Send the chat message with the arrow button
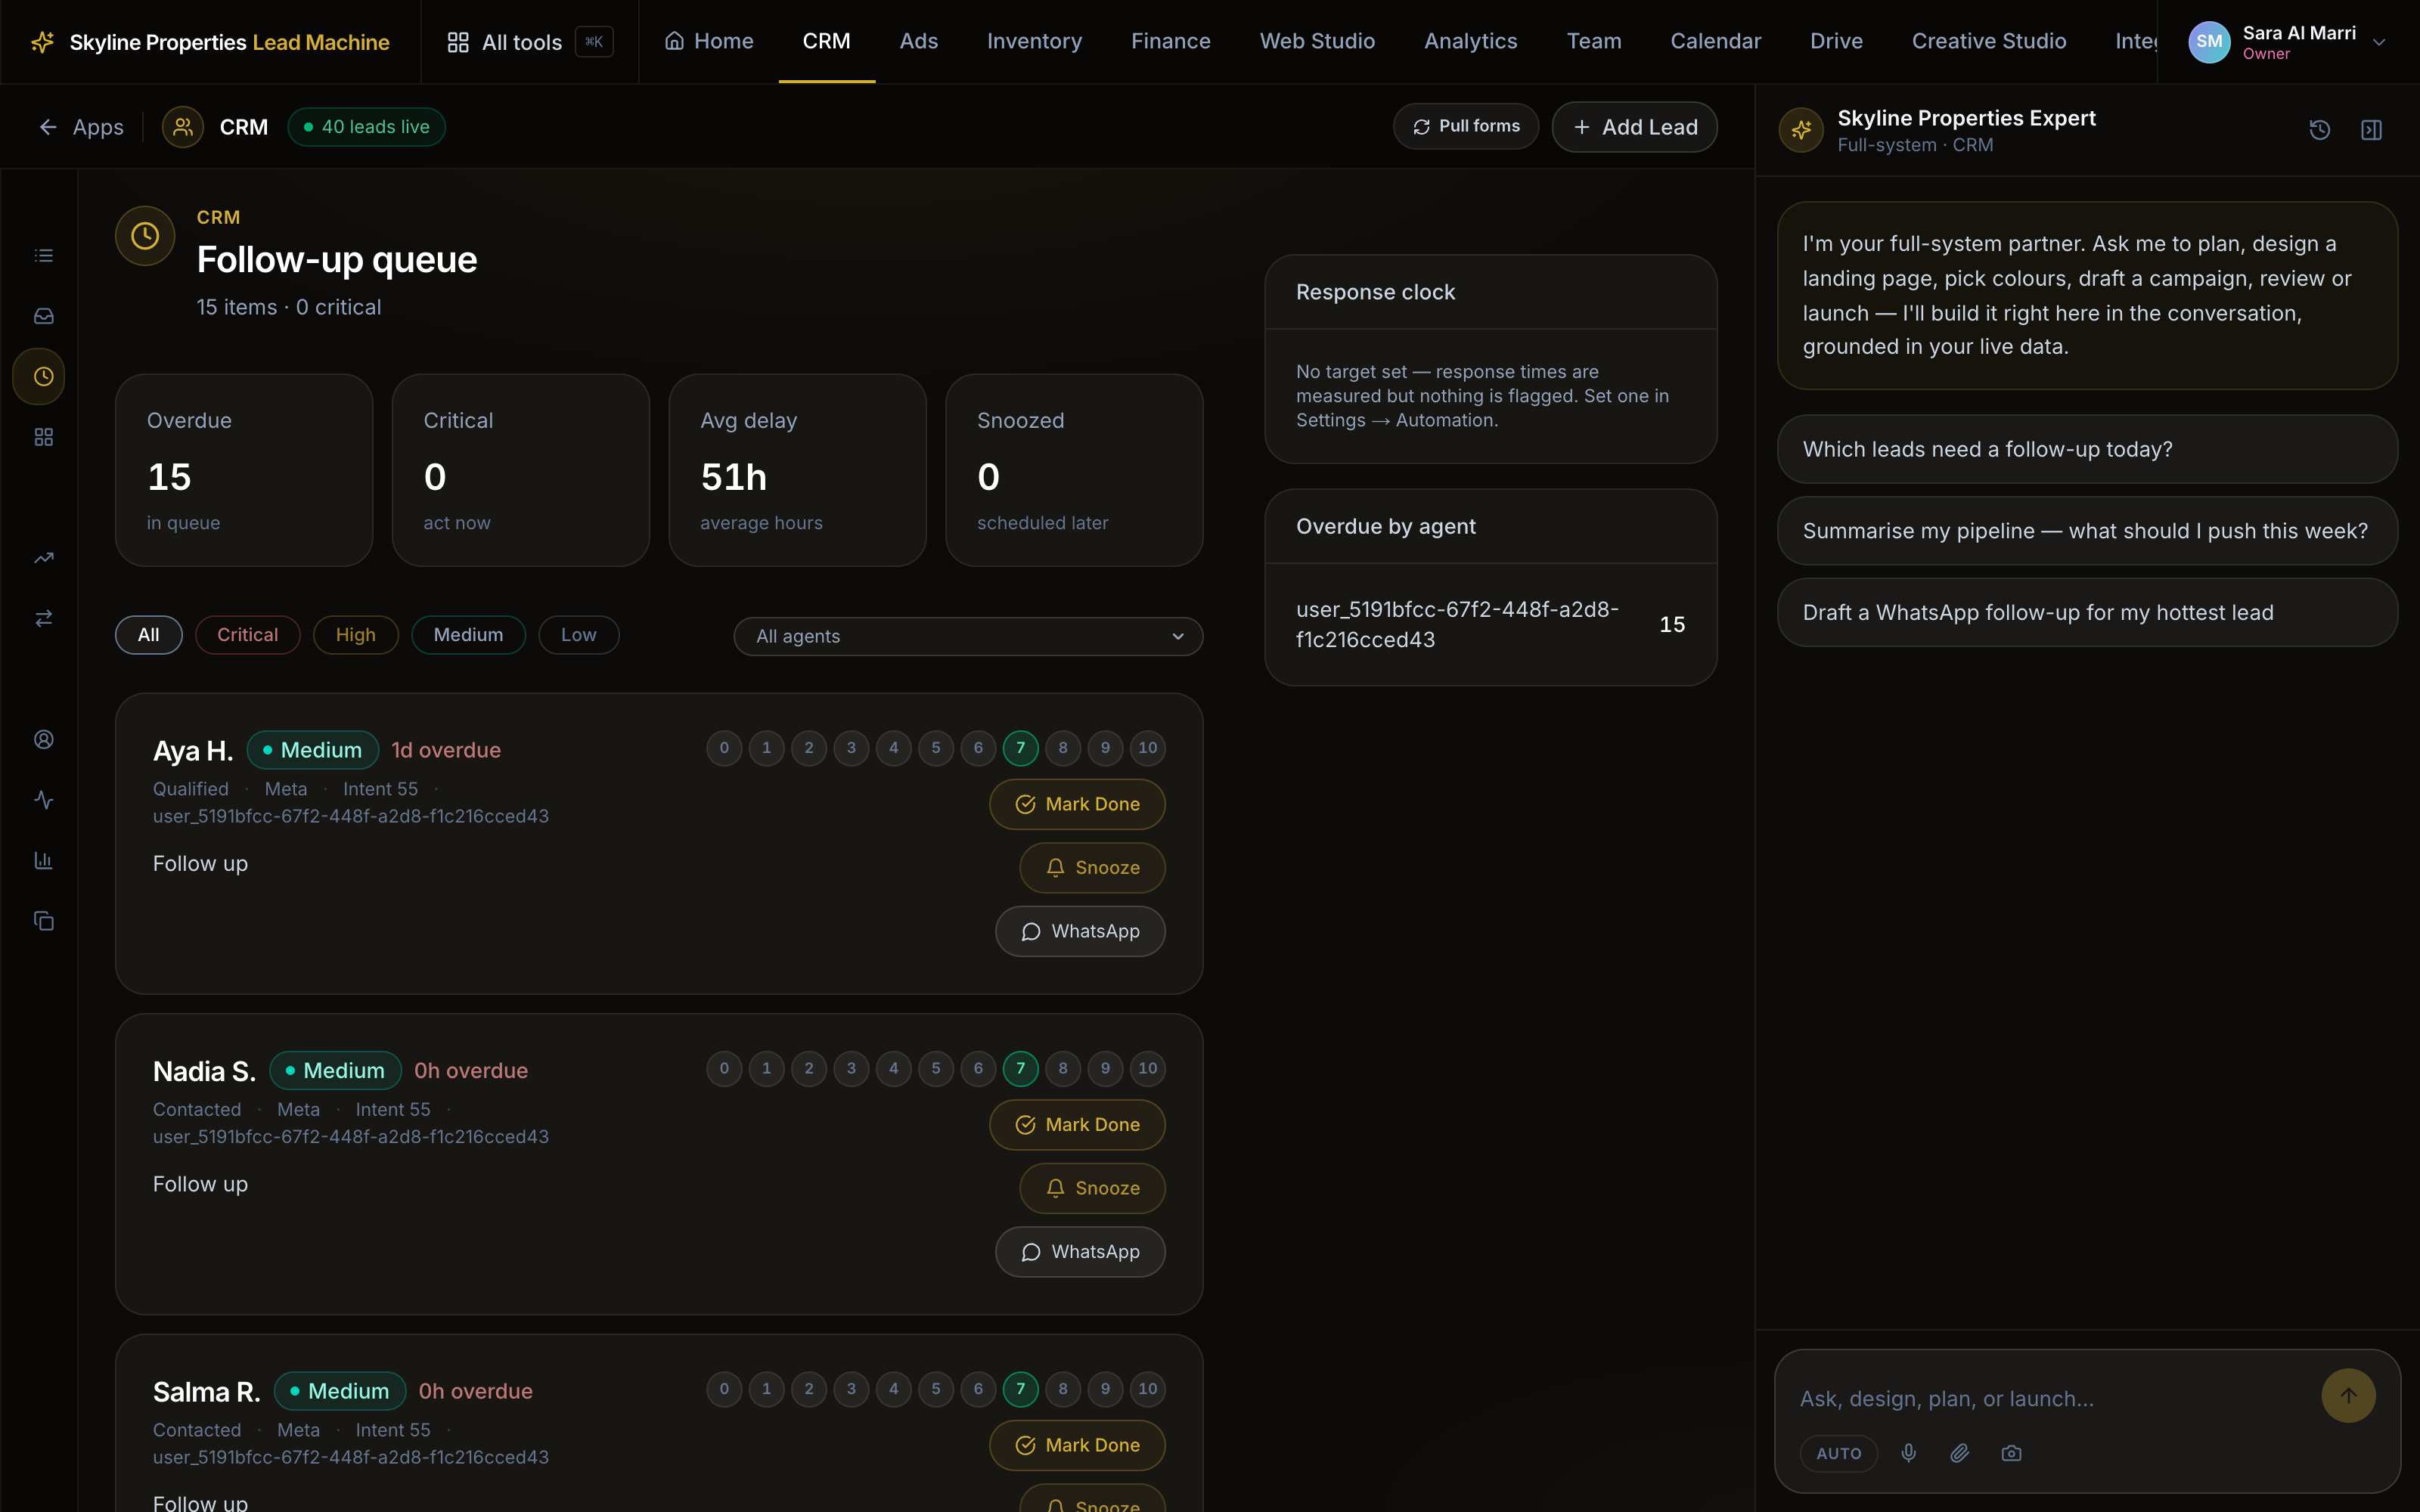2420x1512 pixels. 2348,1395
